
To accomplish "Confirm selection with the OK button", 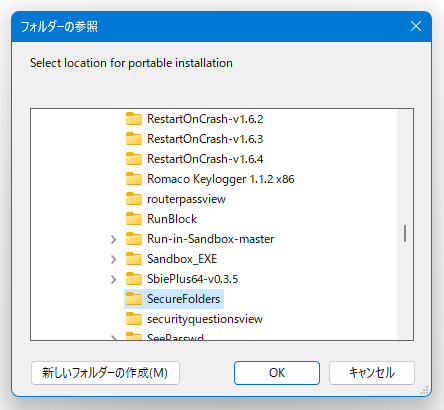I will point(277,373).
